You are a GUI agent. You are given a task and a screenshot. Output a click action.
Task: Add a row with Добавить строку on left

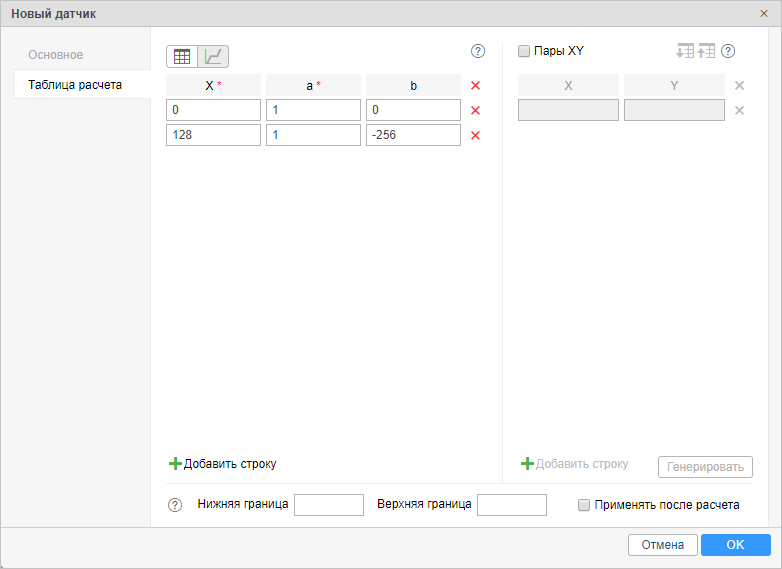coord(222,464)
